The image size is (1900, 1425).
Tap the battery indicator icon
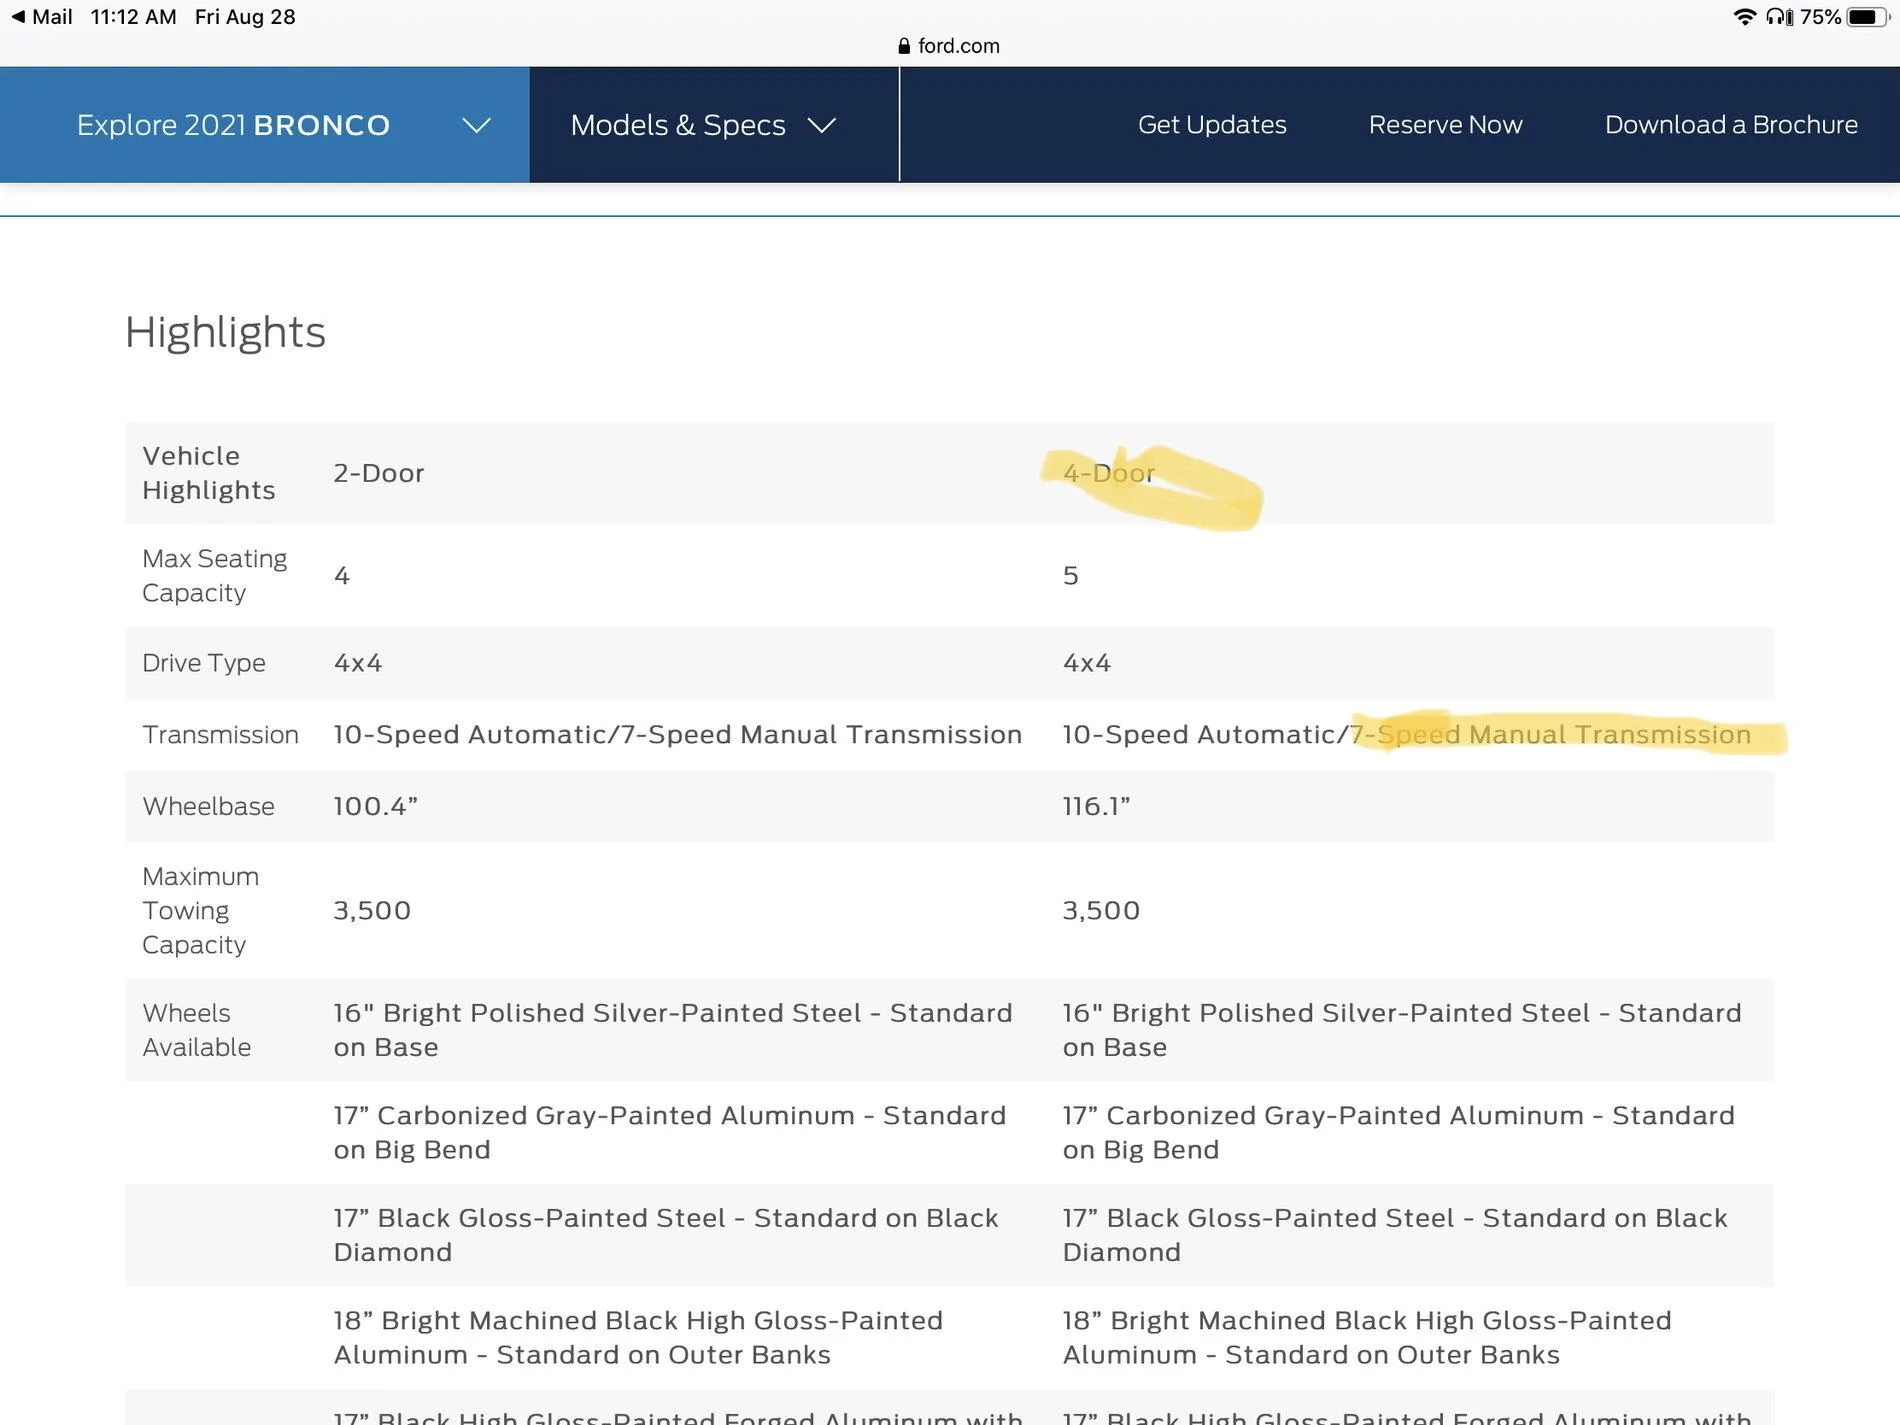coord(1867,17)
